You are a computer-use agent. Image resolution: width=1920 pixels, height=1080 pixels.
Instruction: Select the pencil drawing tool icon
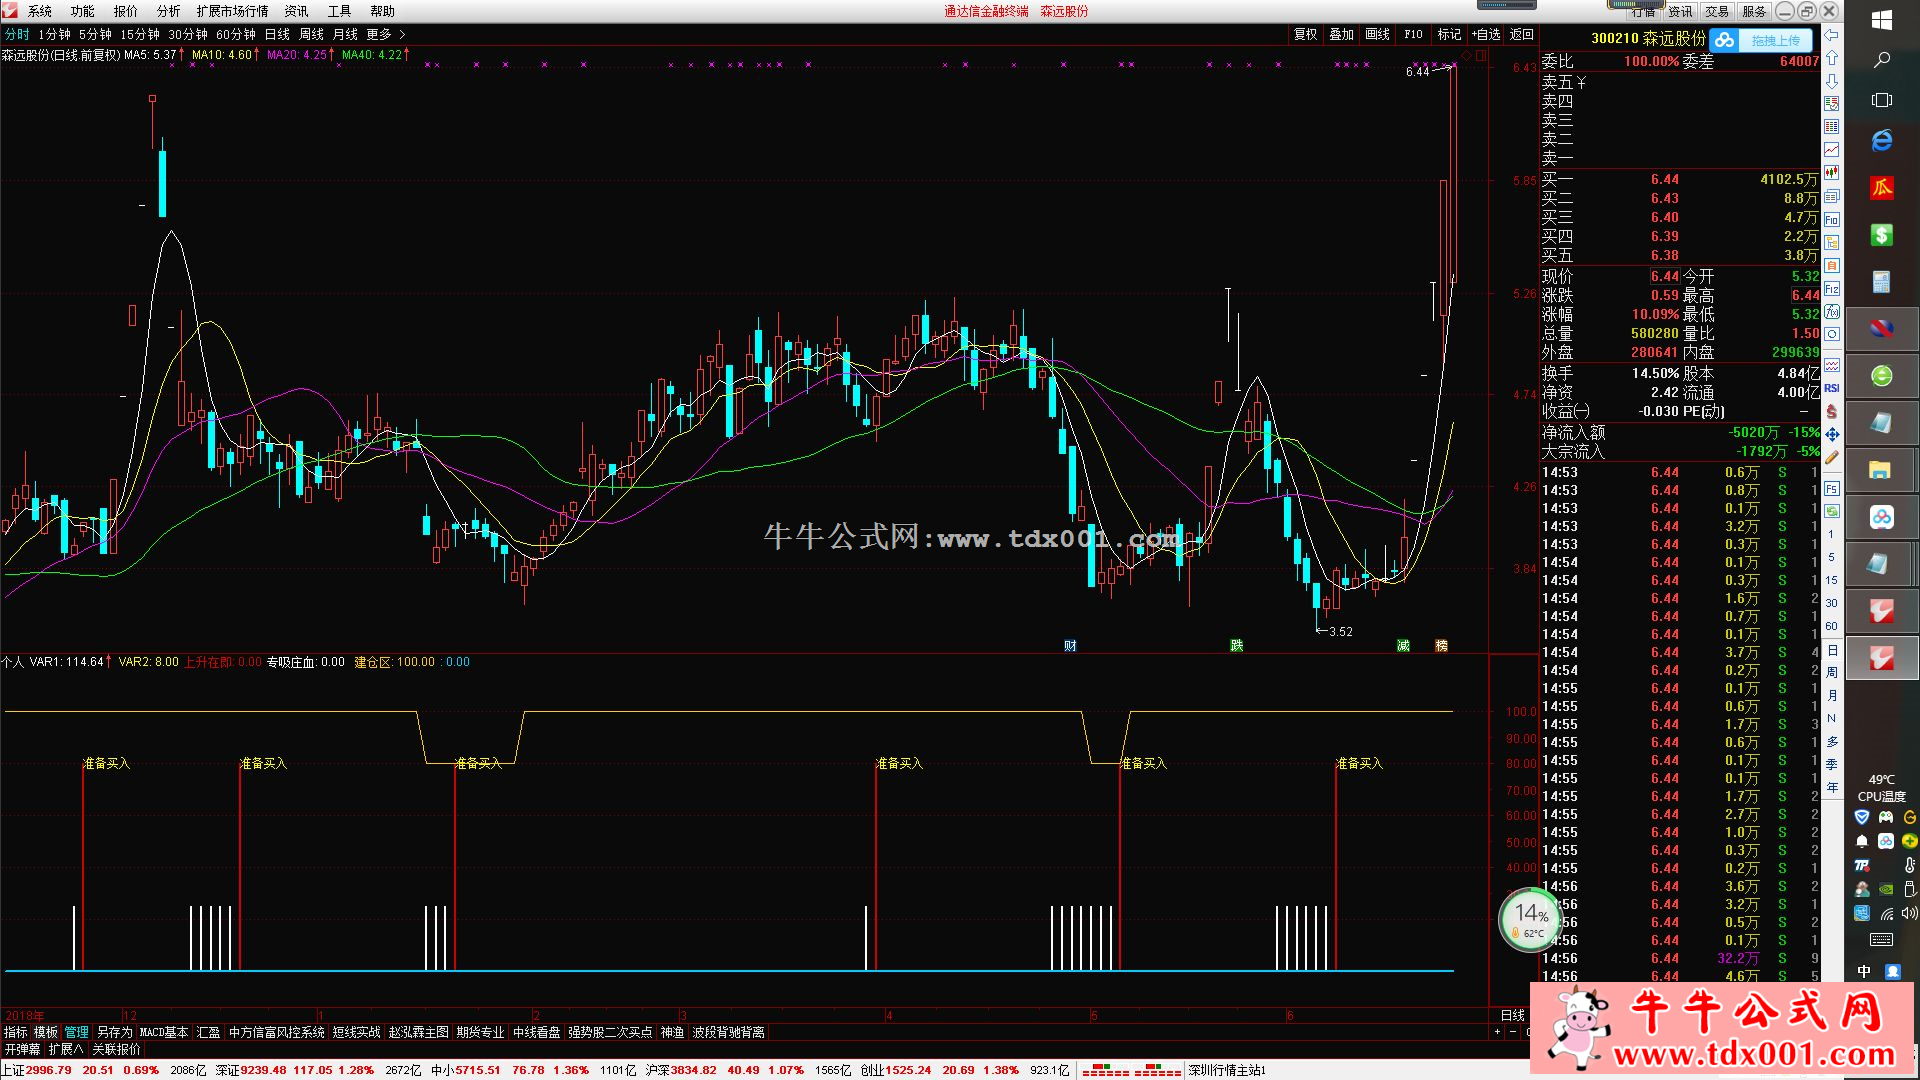pyautogui.click(x=1831, y=457)
